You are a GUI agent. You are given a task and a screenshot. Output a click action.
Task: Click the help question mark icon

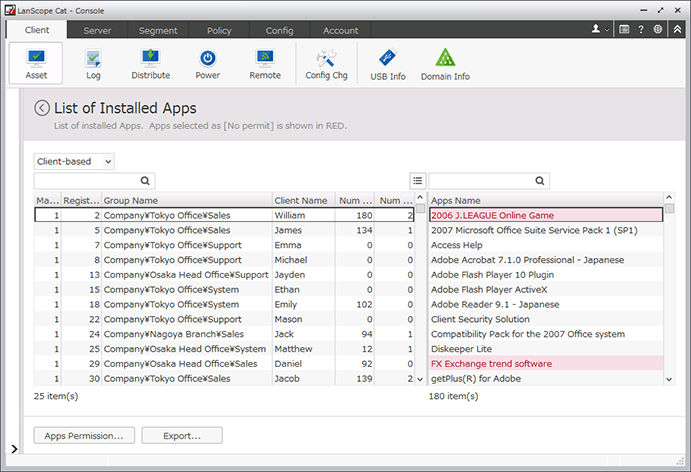[641, 30]
